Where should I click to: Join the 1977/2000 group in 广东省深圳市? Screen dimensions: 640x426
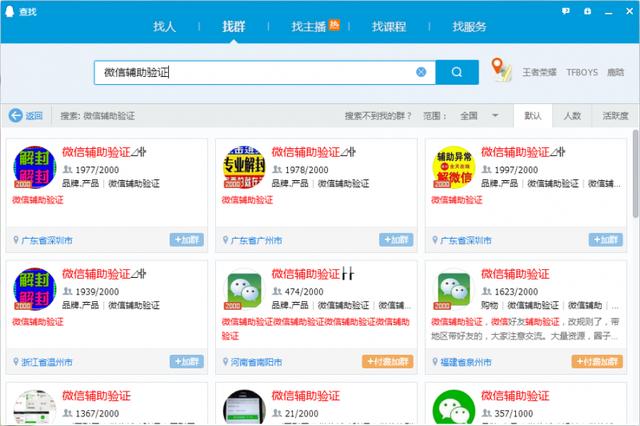point(187,240)
